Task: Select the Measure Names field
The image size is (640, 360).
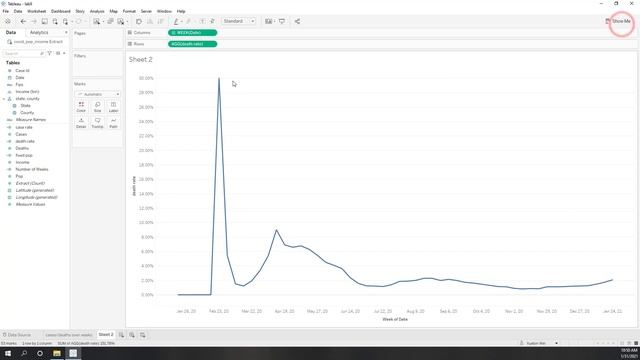Action: (31, 120)
